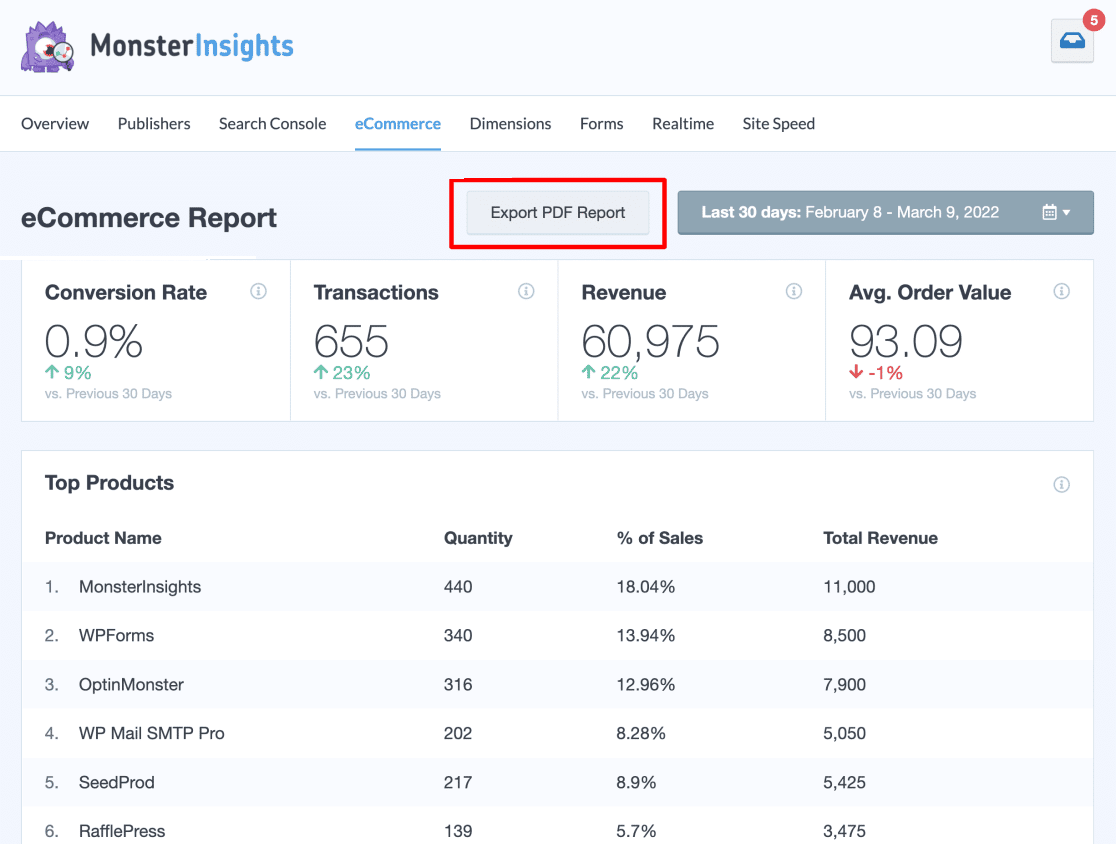Click the 23% transactions increase indicator

point(342,373)
